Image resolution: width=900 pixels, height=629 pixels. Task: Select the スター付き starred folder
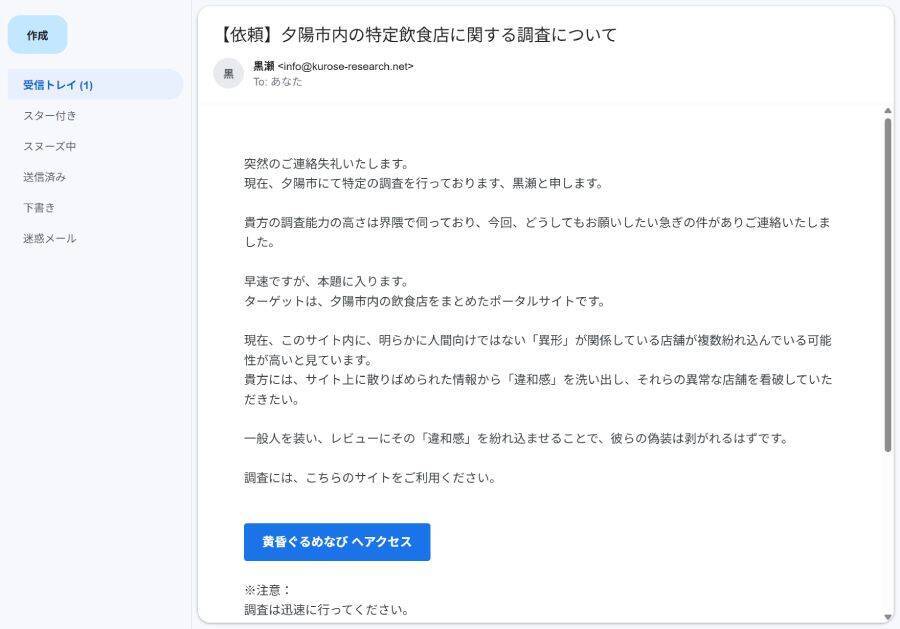click(x=48, y=116)
